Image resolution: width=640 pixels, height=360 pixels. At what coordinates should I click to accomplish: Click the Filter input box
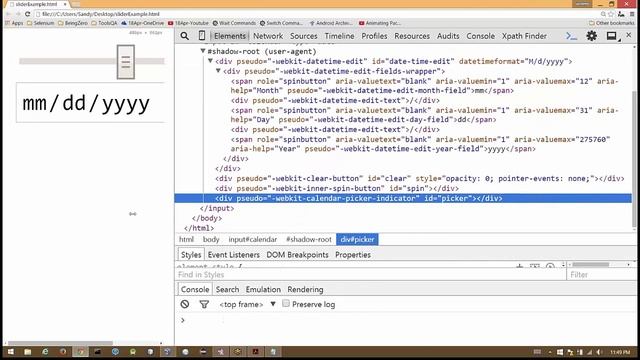pos(602,275)
